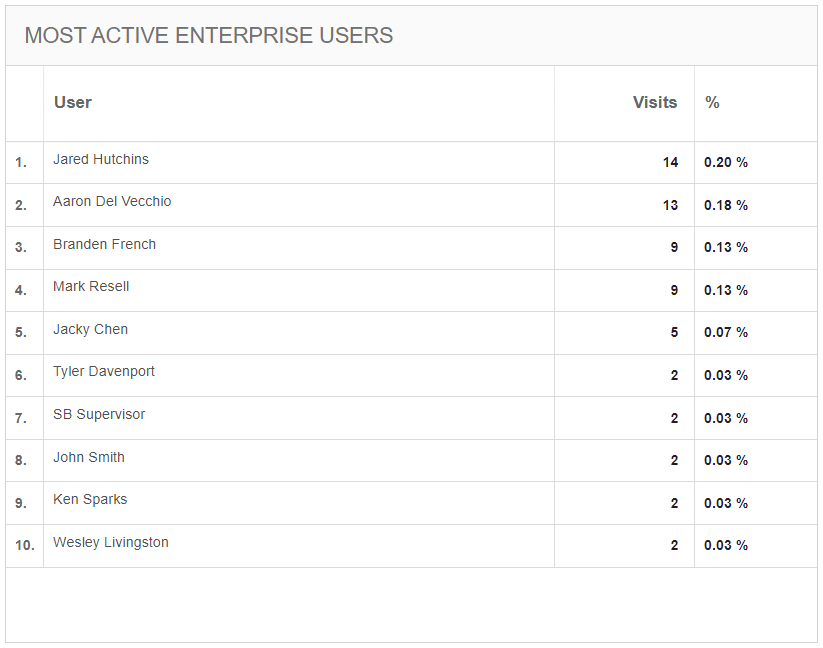
Task: Click the % column header
Action: 712,102
